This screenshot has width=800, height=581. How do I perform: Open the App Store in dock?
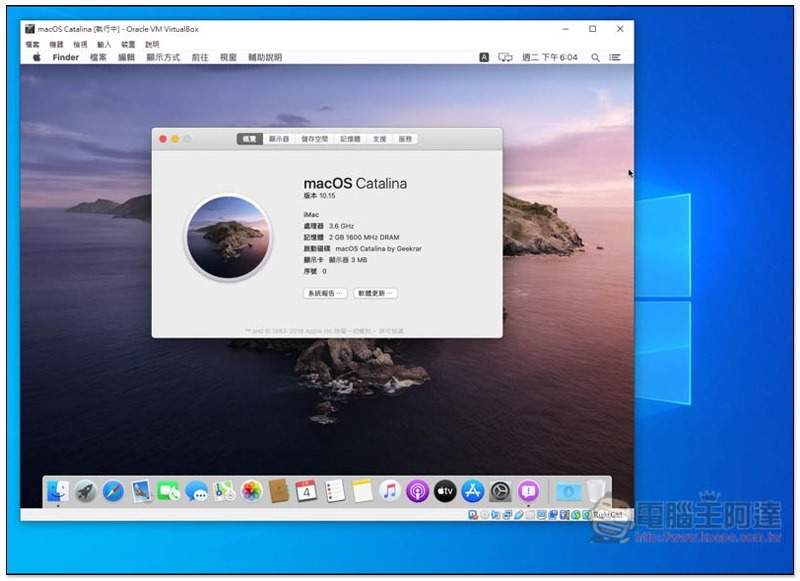[x=473, y=491]
